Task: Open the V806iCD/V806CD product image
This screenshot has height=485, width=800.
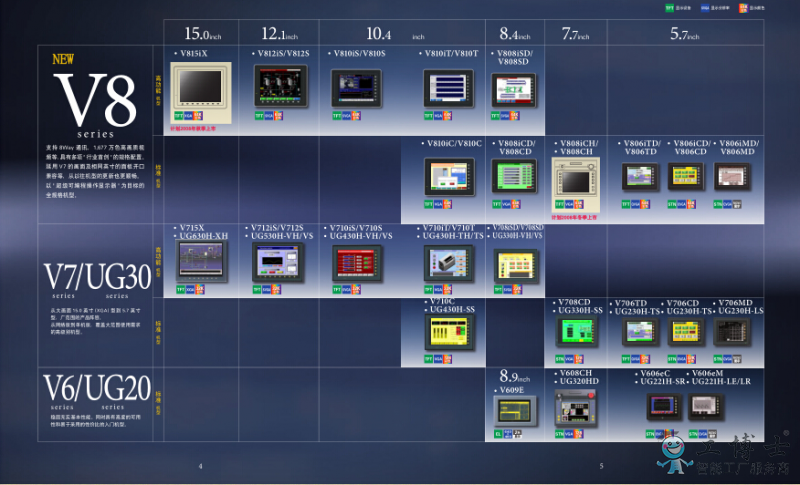Action: coord(686,176)
